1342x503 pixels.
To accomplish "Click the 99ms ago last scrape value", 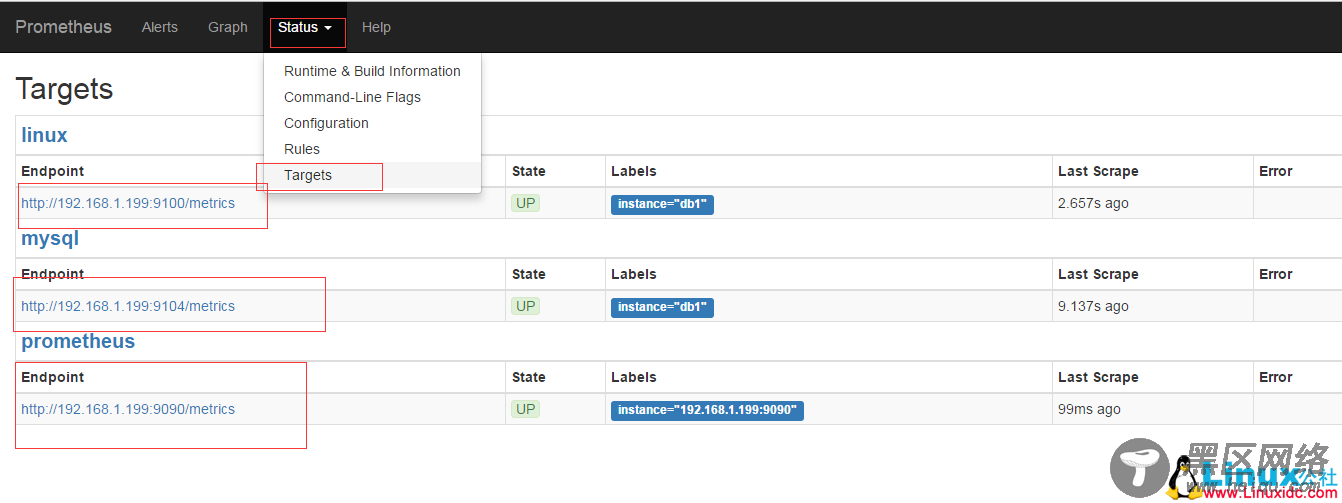I will point(1089,409).
